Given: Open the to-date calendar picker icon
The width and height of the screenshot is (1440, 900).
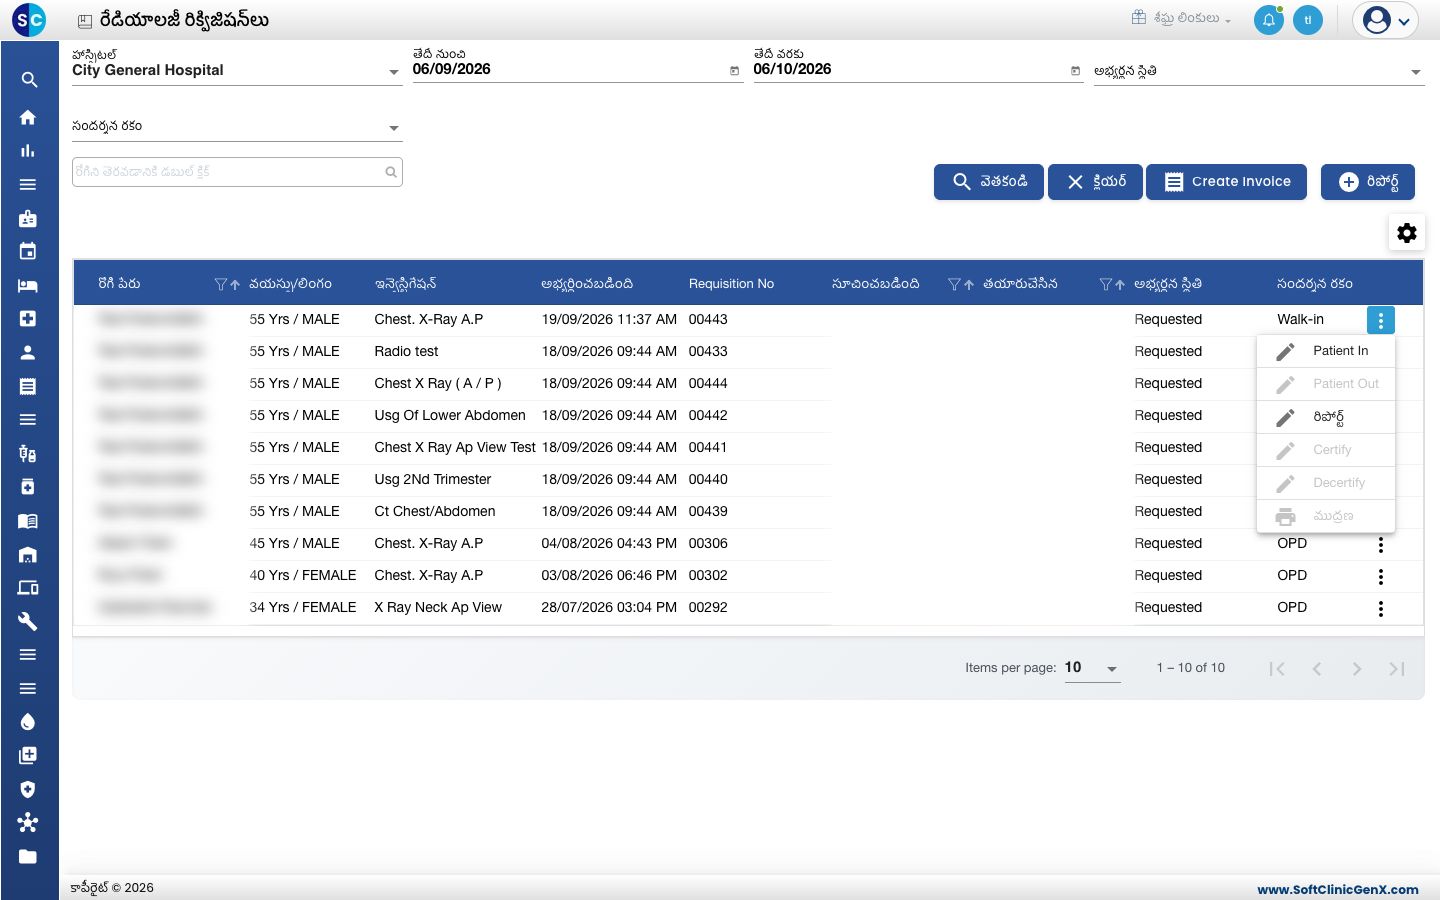Looking at the screenshot, I should 1075,71.
